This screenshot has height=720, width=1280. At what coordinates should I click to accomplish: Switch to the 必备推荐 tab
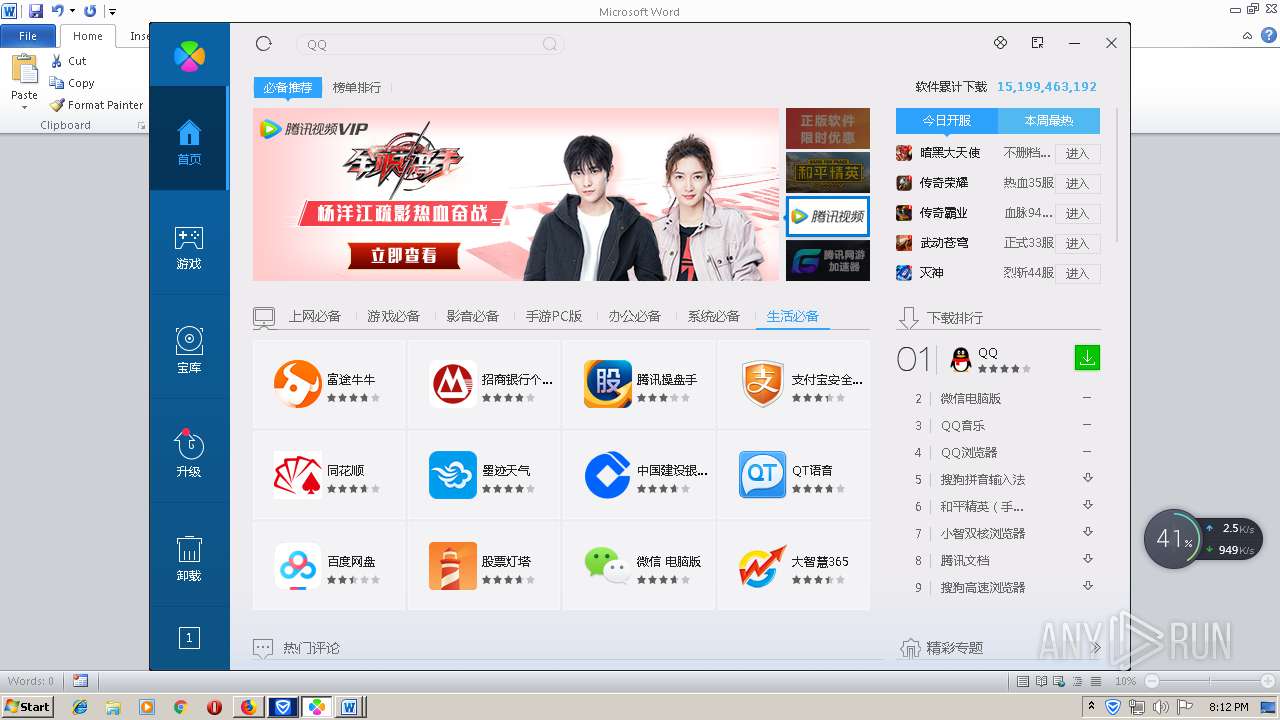[x=288, y=88]
